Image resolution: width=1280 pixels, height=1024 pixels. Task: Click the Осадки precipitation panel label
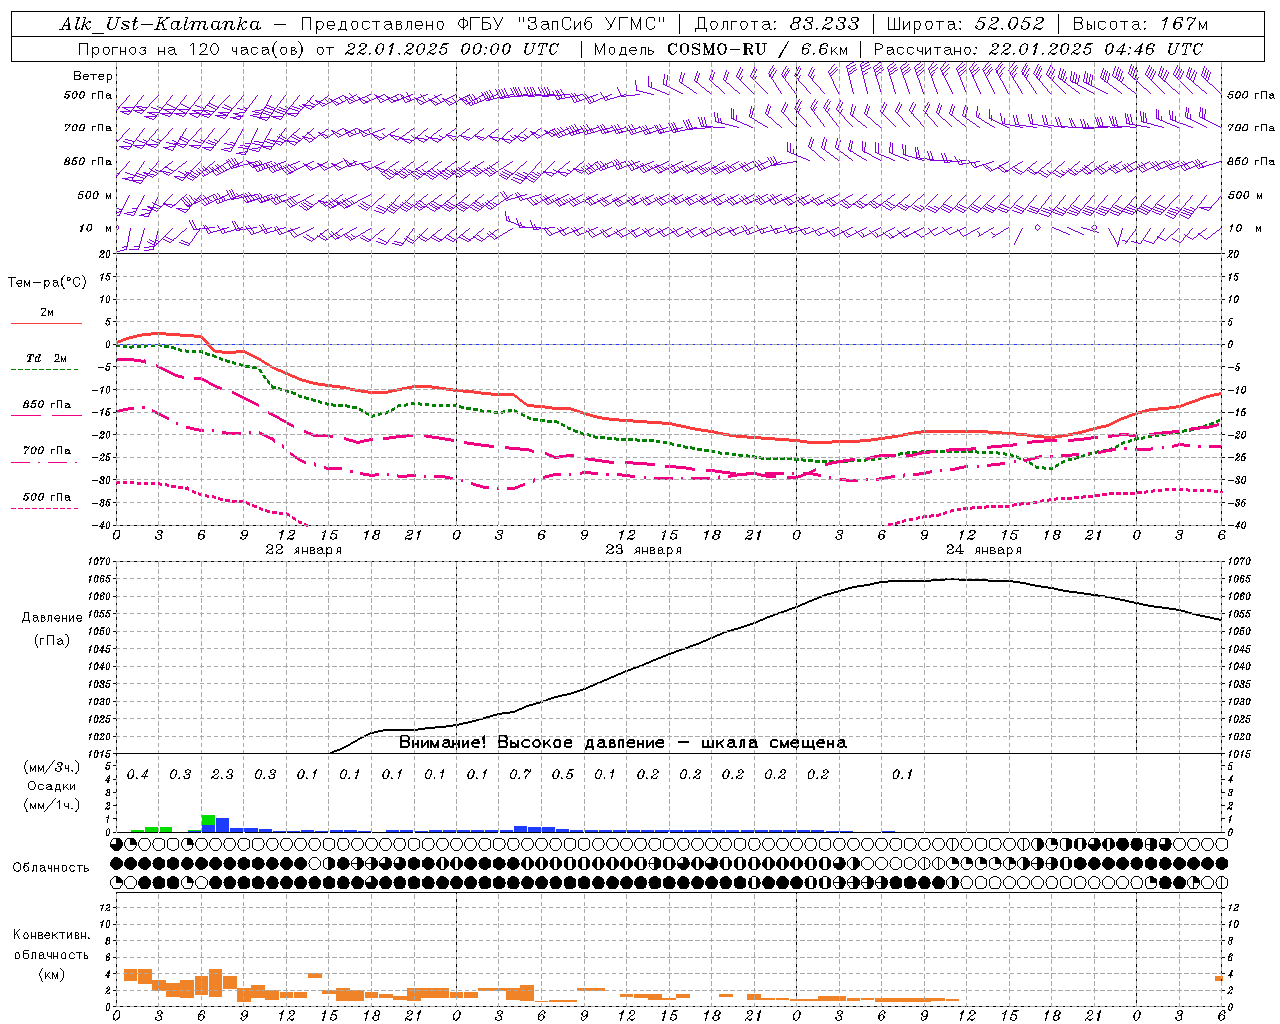pos(52,786)
